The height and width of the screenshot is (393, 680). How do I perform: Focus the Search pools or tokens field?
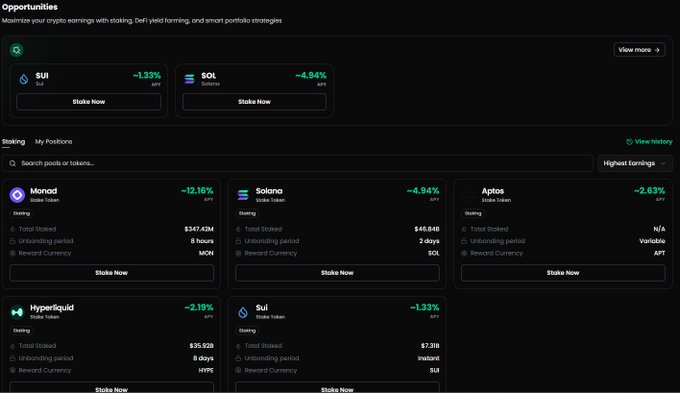pyautogui.click(x=298, y=163)
